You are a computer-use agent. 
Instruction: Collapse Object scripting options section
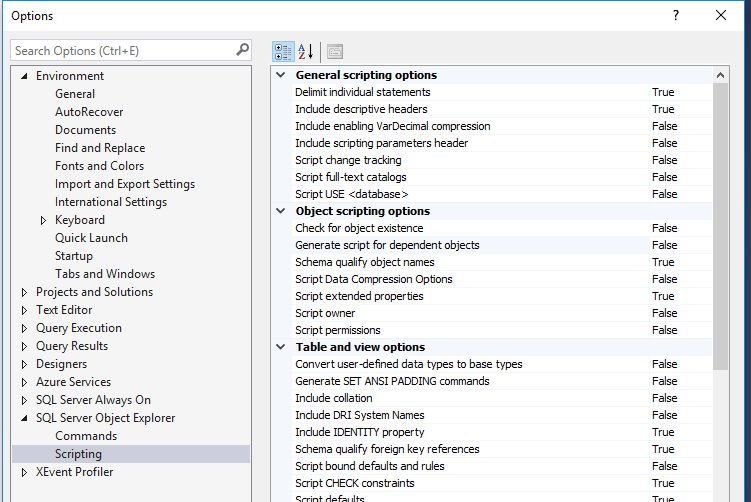pos(281,211)
